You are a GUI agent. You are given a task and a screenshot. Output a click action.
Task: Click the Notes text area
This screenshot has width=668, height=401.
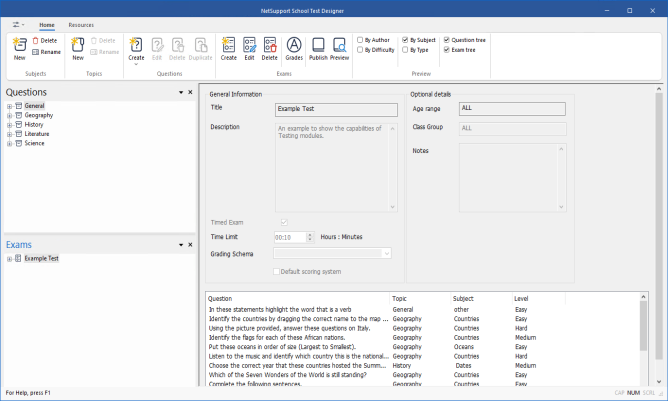[x=513, y=178]
